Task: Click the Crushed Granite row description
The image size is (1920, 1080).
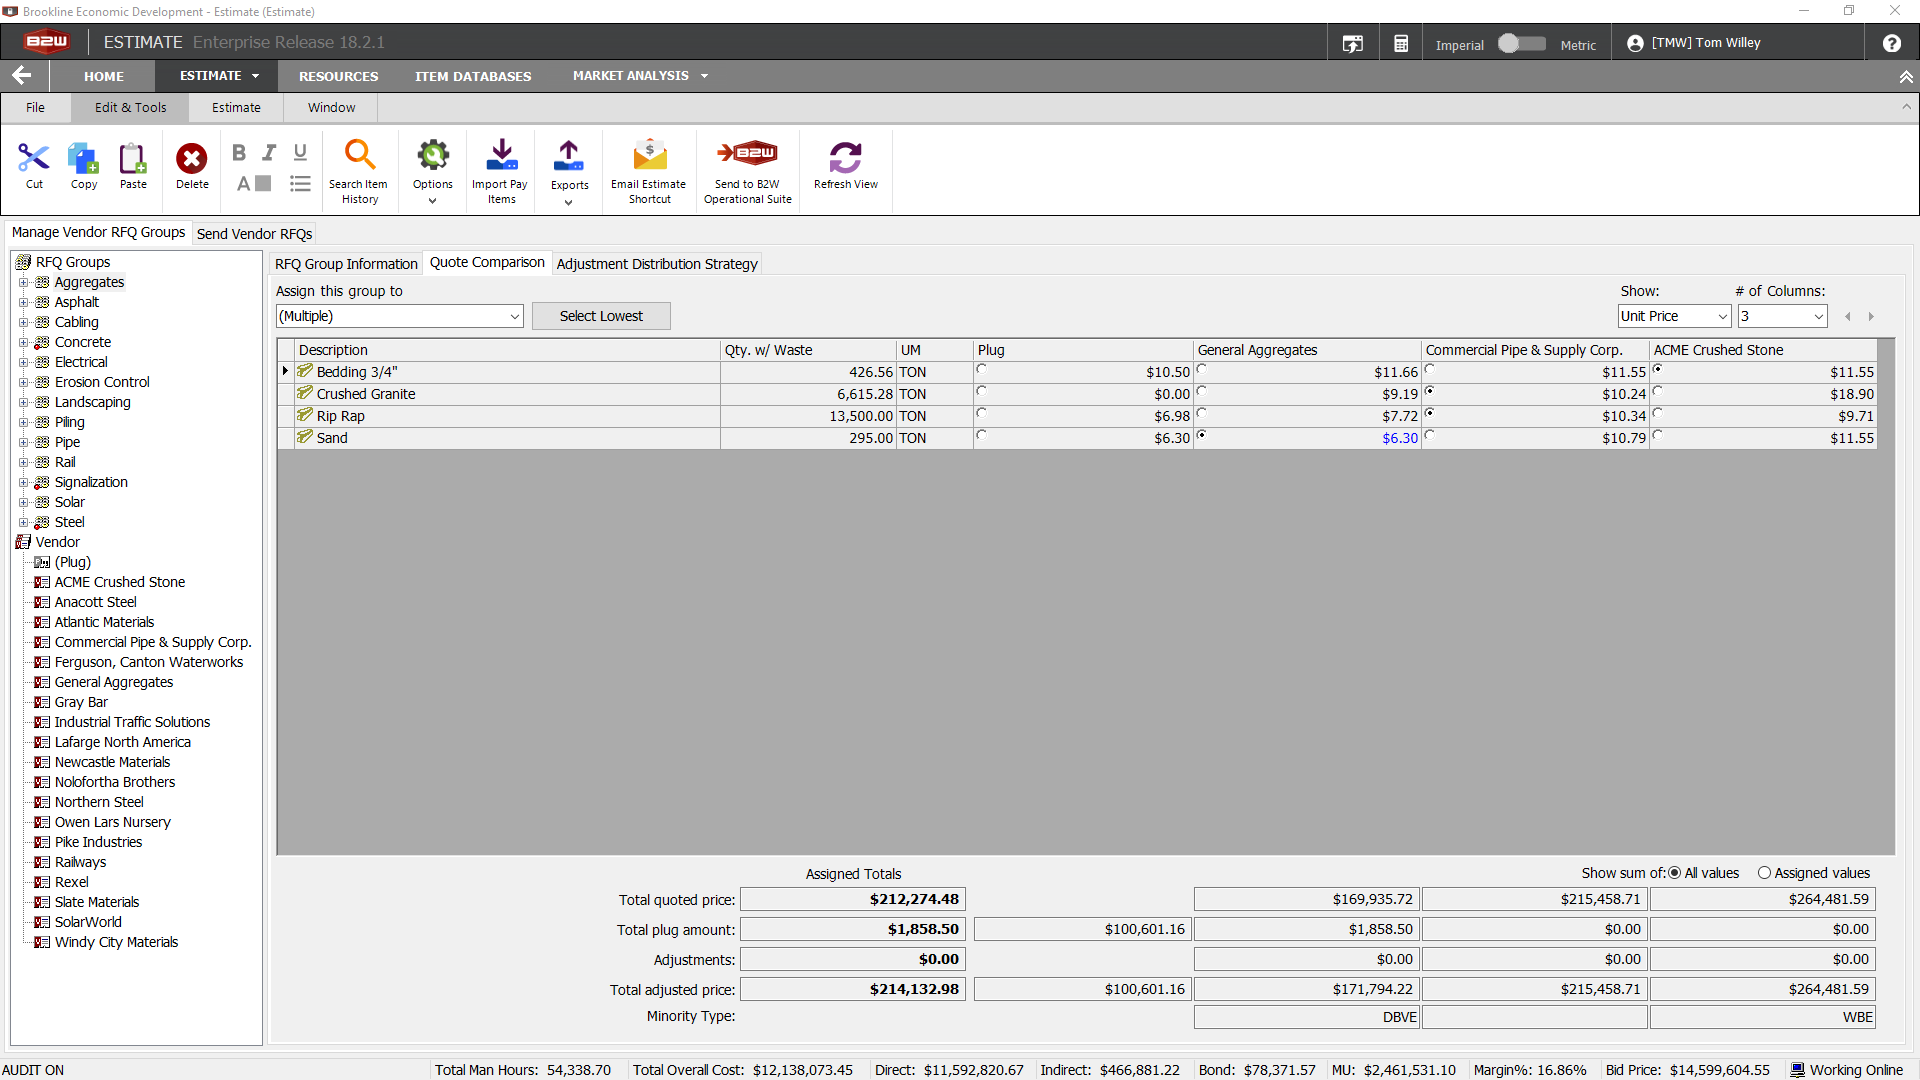Action: (366, 394)
